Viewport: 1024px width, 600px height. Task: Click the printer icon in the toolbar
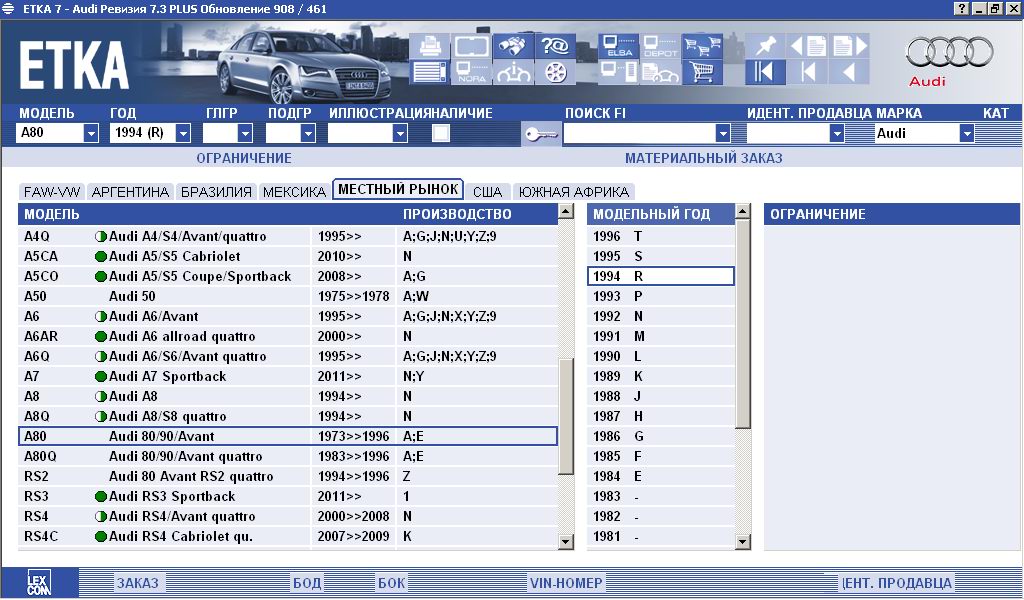[x=429, y=46]
